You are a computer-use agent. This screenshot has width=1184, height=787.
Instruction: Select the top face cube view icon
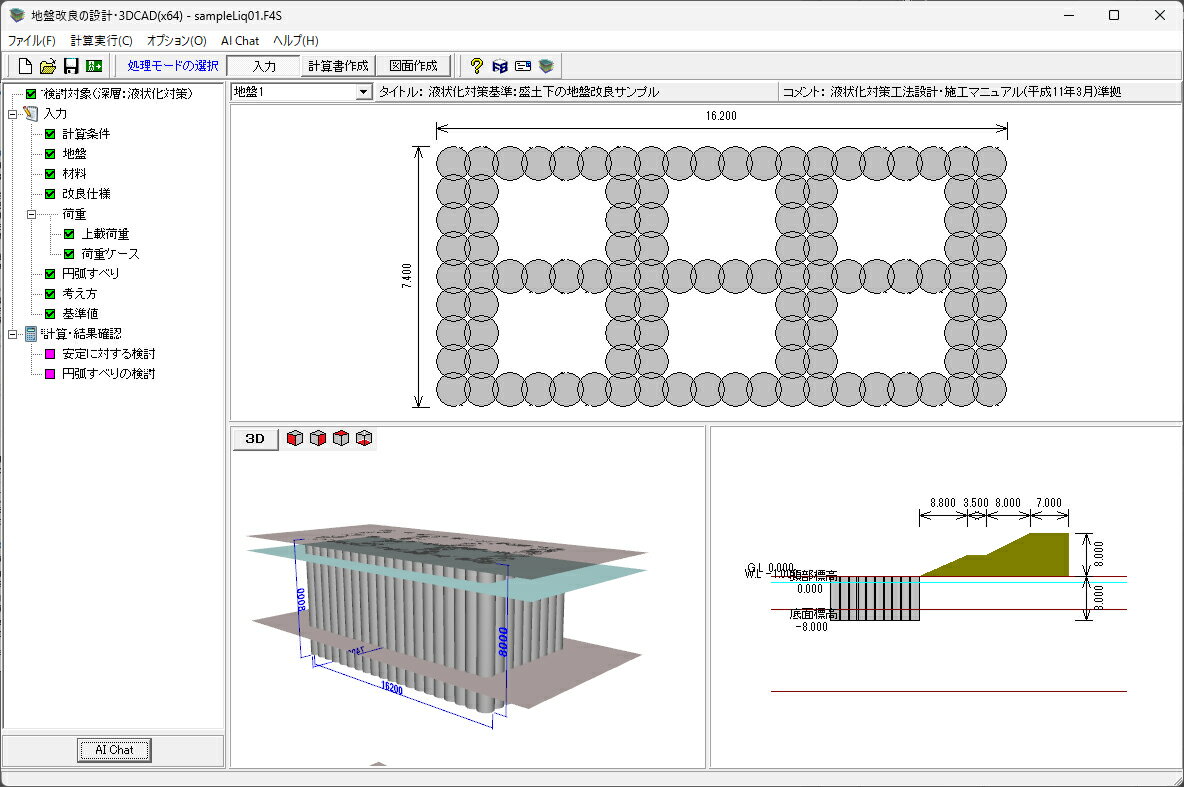point(341,438)
